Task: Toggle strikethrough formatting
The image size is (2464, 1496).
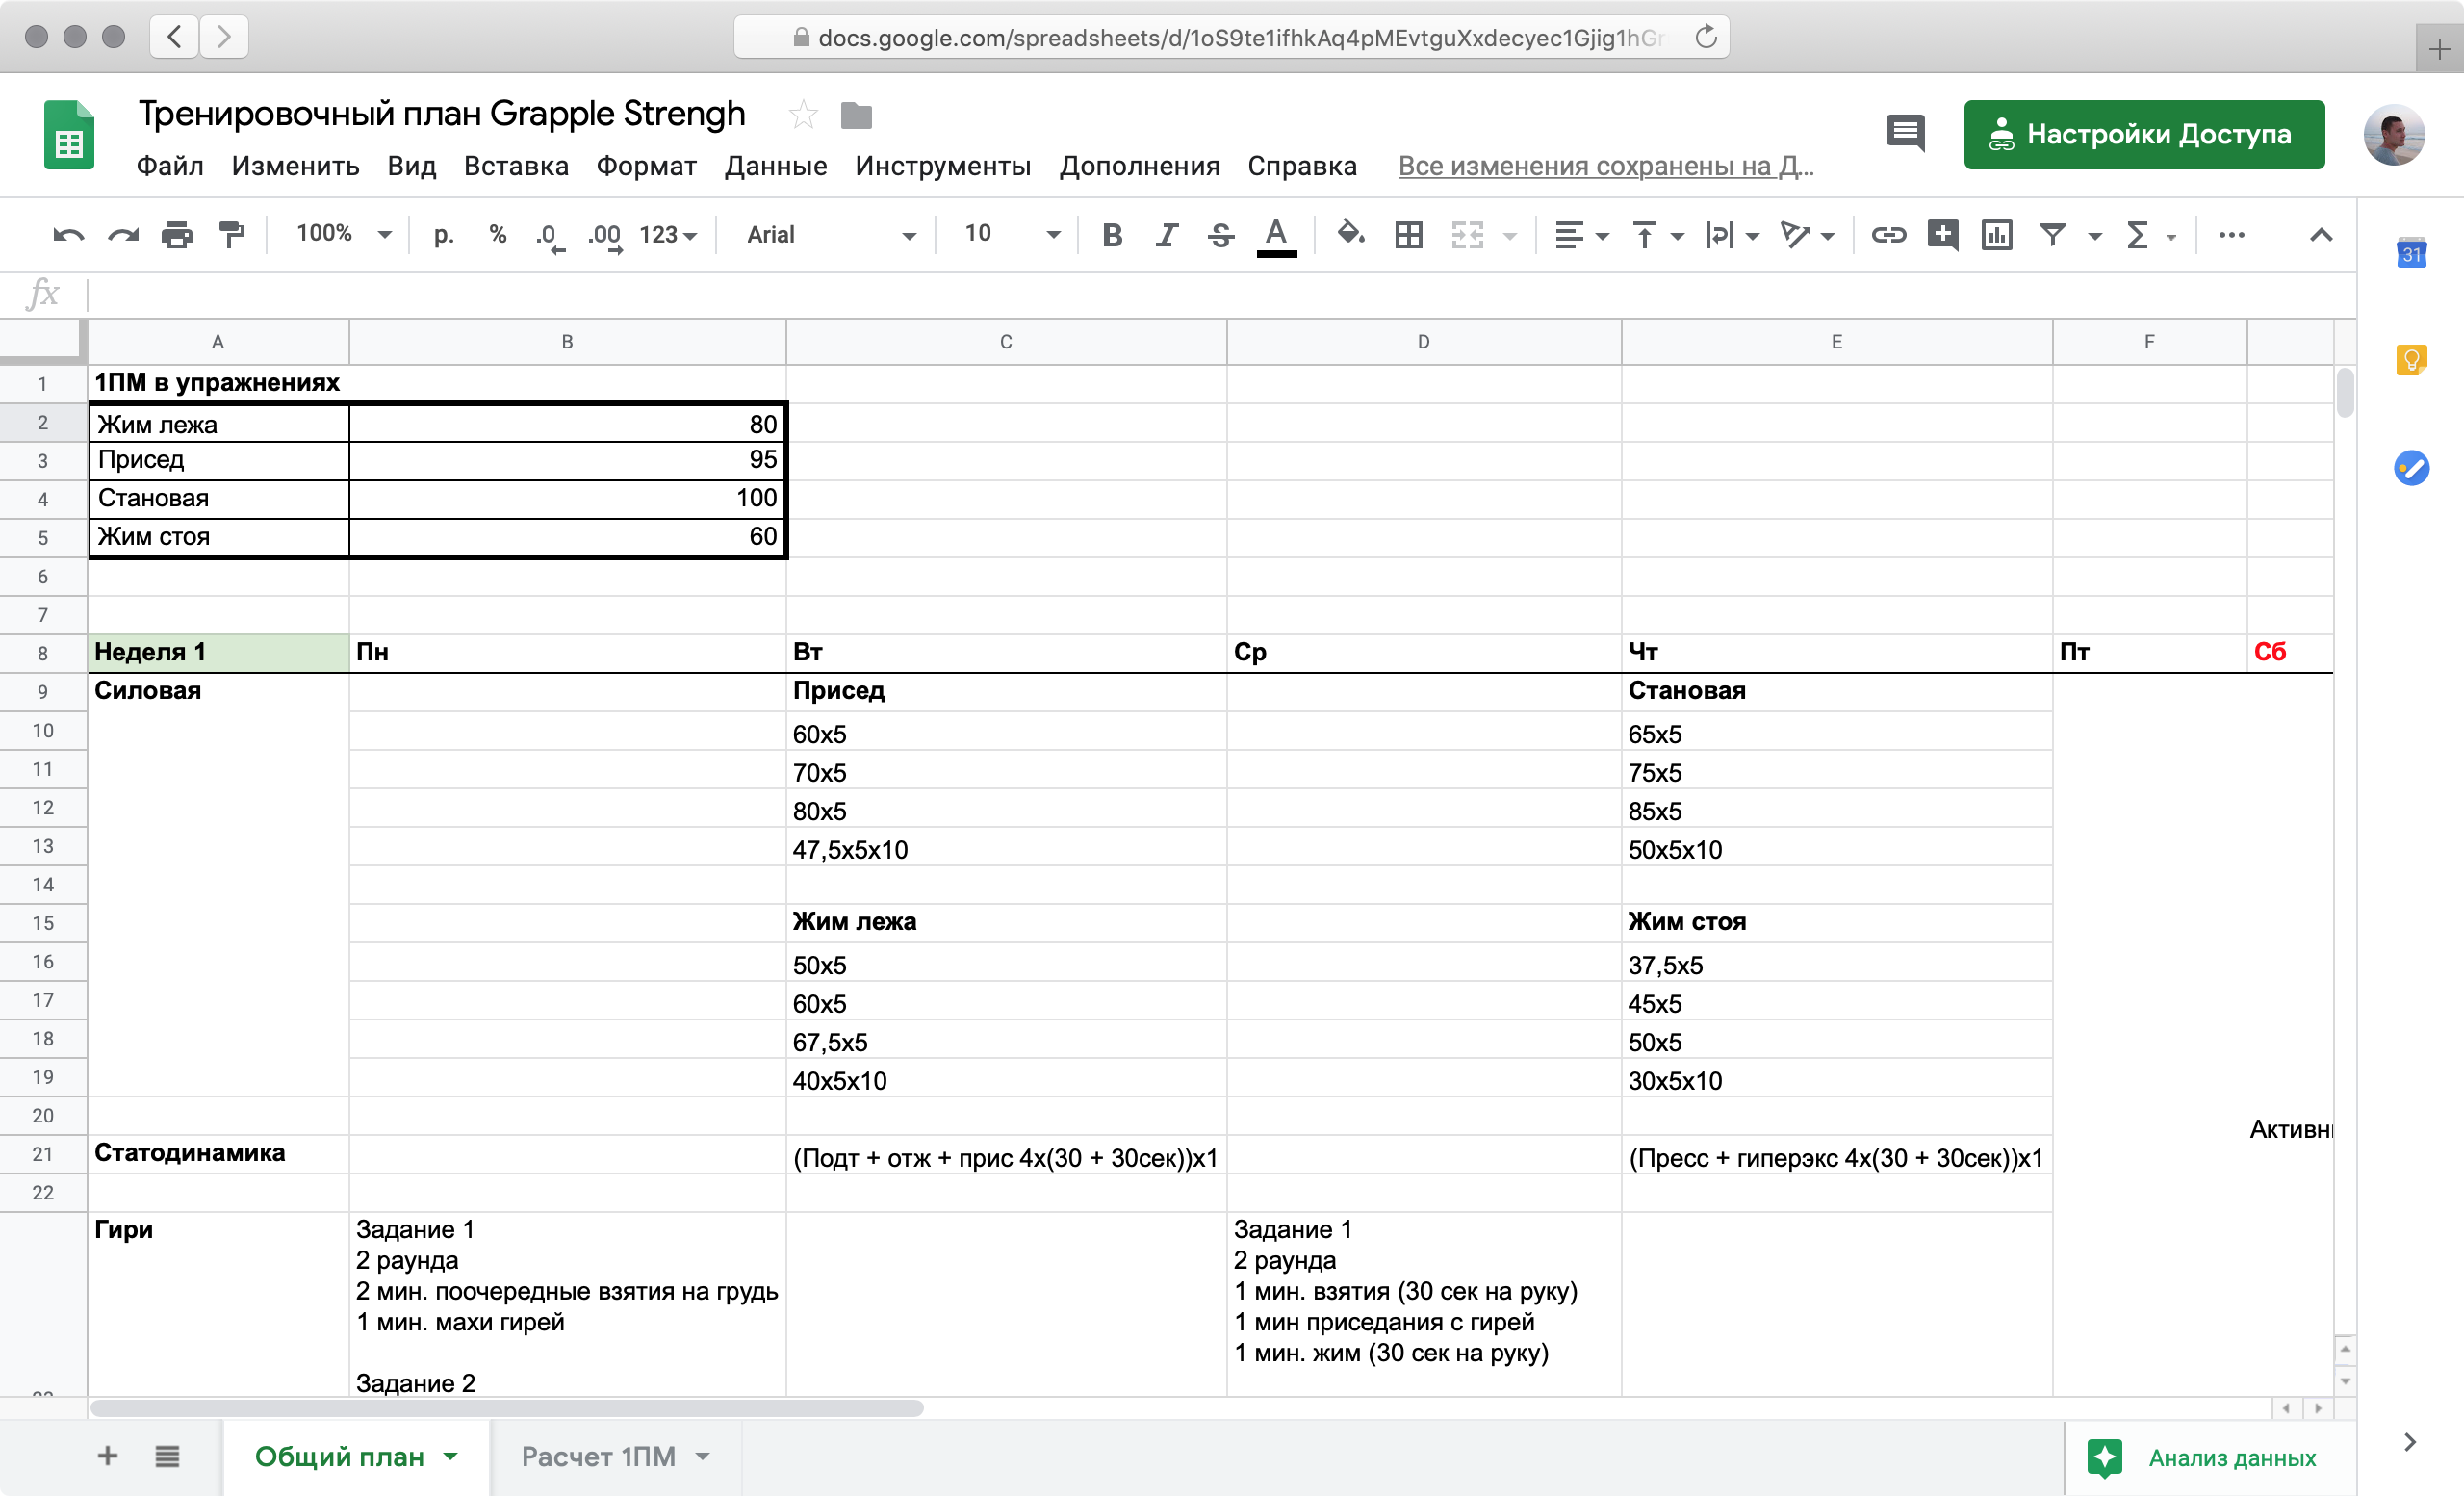Action: pyautogui.click(x=1220, y=235)
